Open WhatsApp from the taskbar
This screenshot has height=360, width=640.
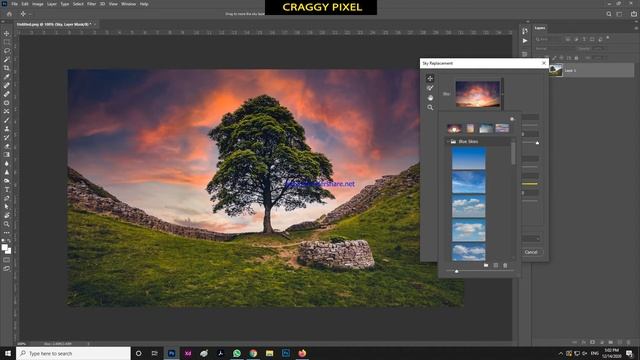[x=237, y=353]
